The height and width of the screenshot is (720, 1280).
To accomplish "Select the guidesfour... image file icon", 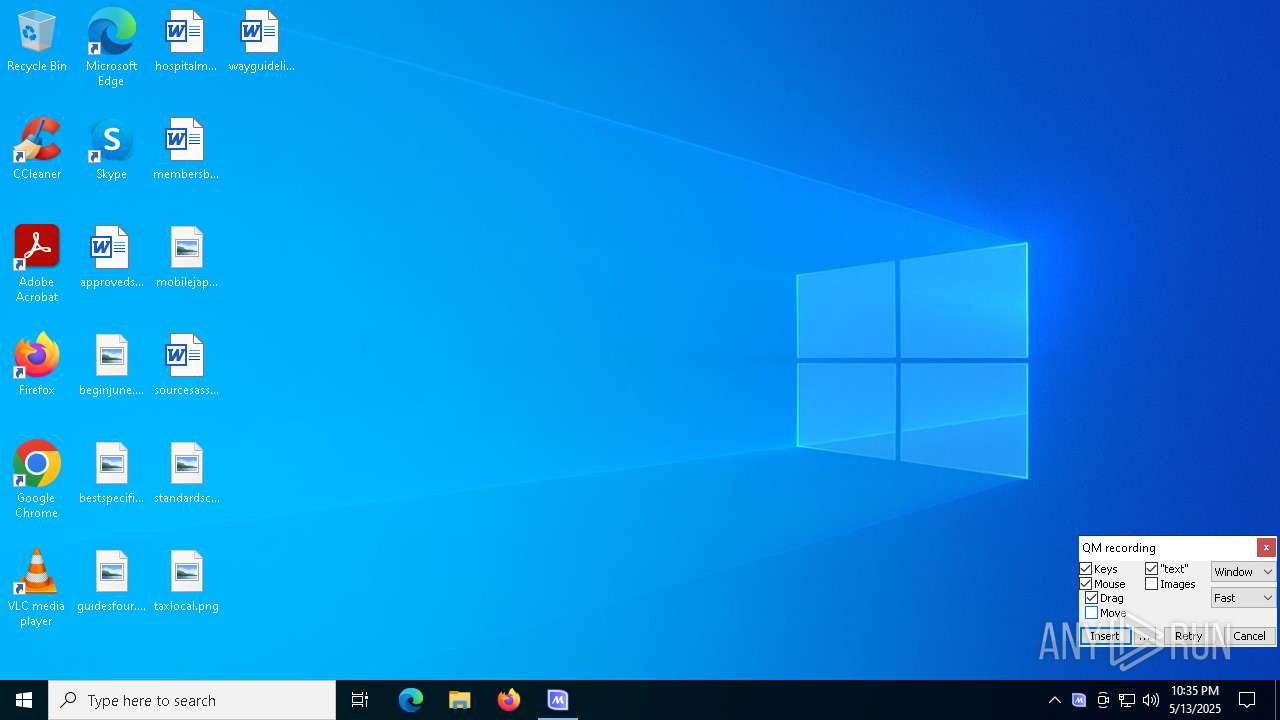I will pyautogui.click(x=111, y=582).
